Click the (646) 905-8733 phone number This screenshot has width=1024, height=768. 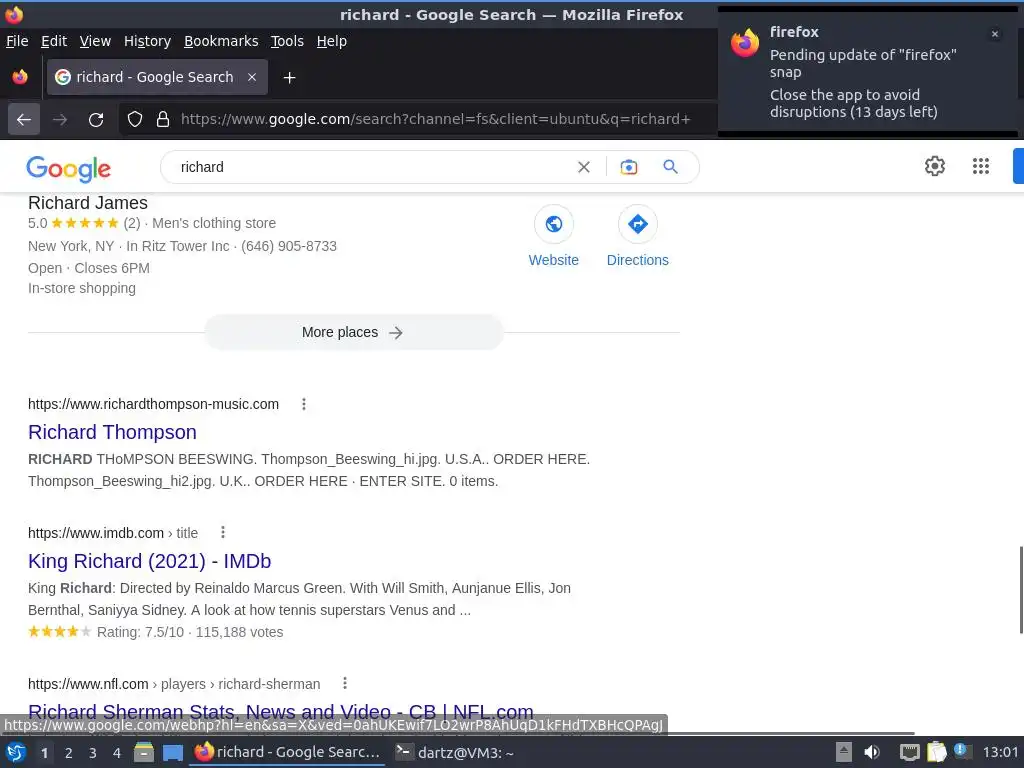(289, 246)
